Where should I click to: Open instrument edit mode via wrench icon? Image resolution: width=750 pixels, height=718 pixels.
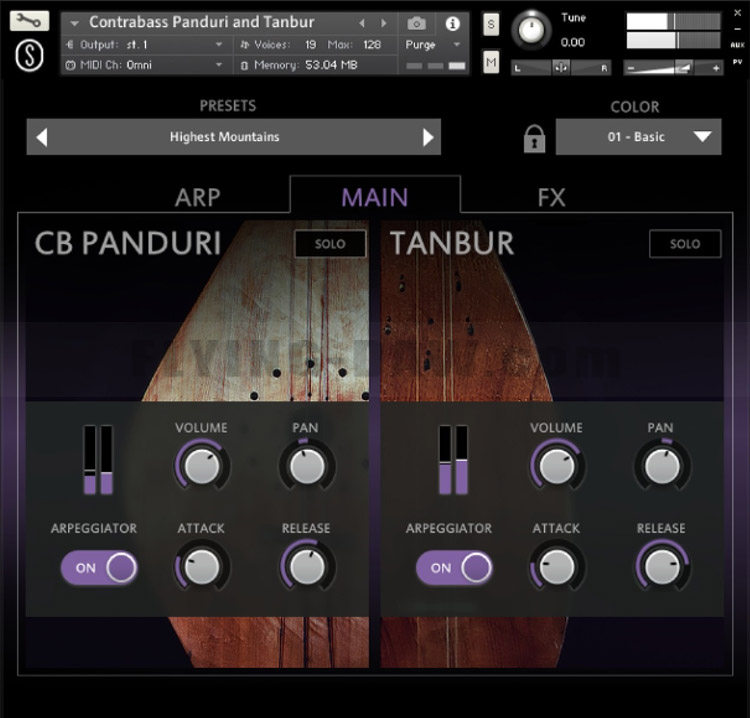tap(29, 21)
